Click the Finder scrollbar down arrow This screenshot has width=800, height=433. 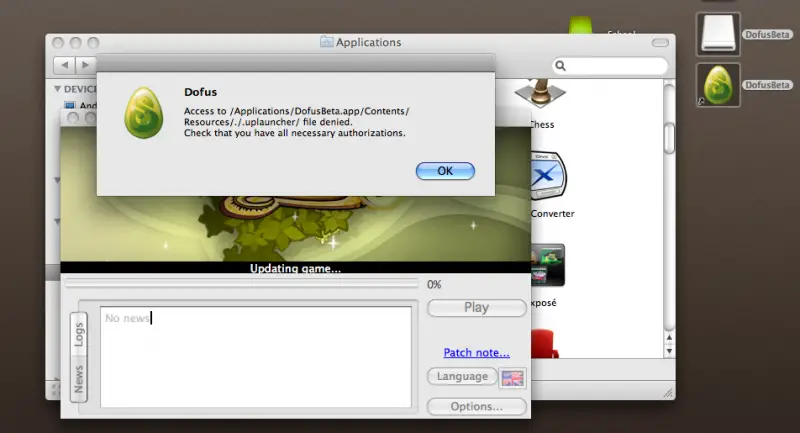point(669,351)
